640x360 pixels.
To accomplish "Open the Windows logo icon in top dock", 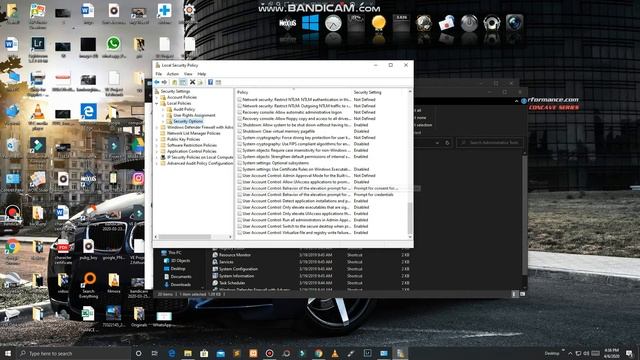I will [x=310, y=23].
